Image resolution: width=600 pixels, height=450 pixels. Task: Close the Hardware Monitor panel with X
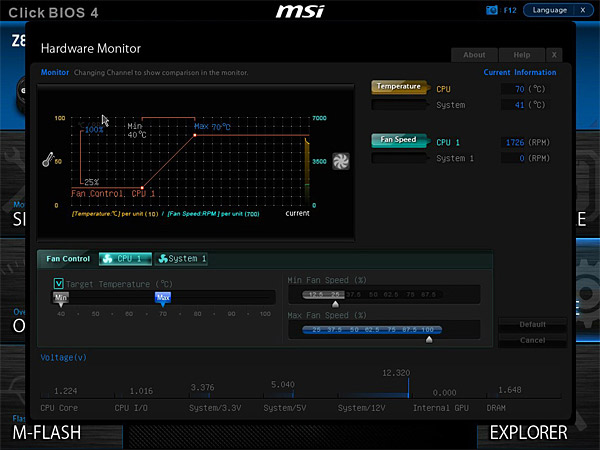(554, 55)
